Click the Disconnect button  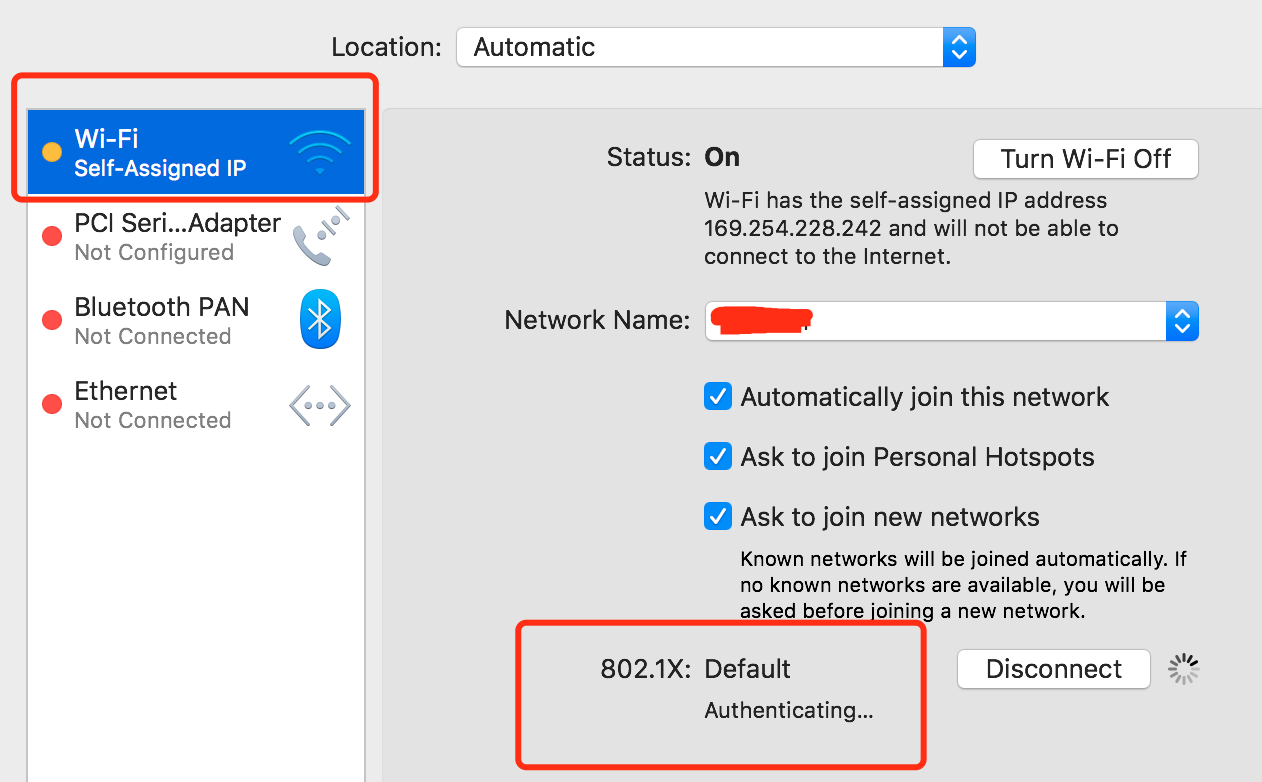(1053, 669)
